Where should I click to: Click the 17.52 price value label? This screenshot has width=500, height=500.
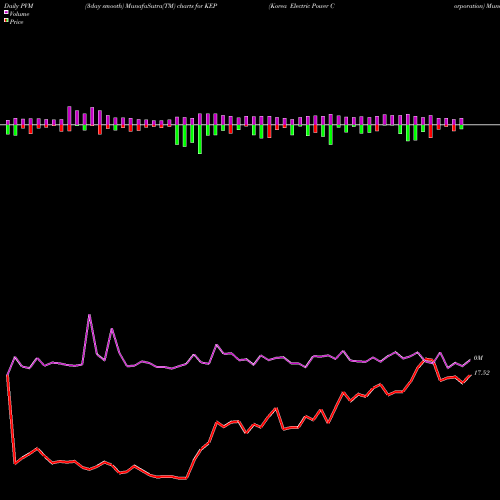(482, 373)
